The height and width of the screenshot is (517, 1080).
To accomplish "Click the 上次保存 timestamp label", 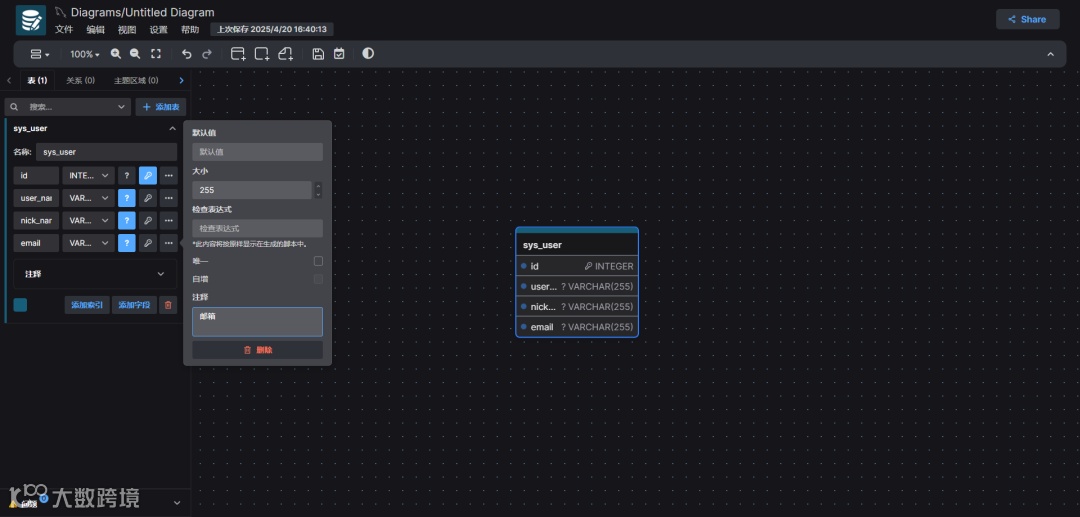I will pyautogui.click(x=272, y=30).
